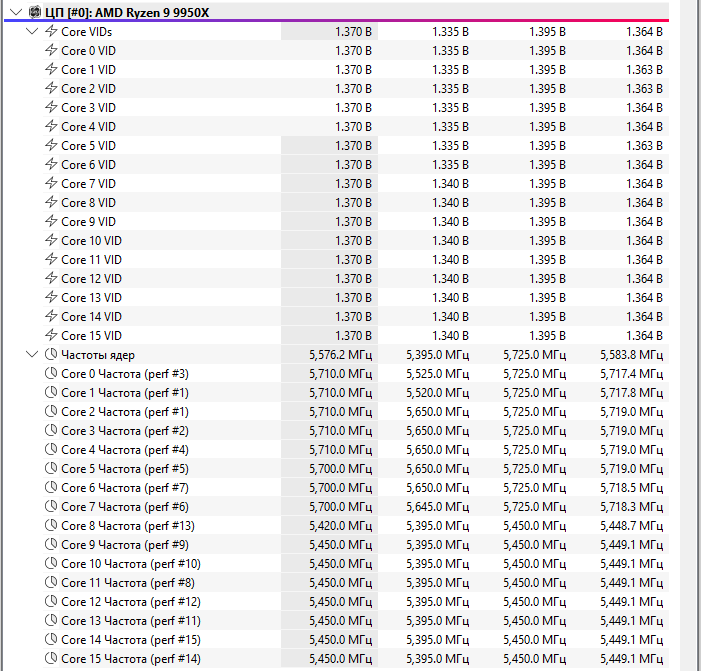Select Core 5 Частота (perf #5) row

[x=356, y=468]
